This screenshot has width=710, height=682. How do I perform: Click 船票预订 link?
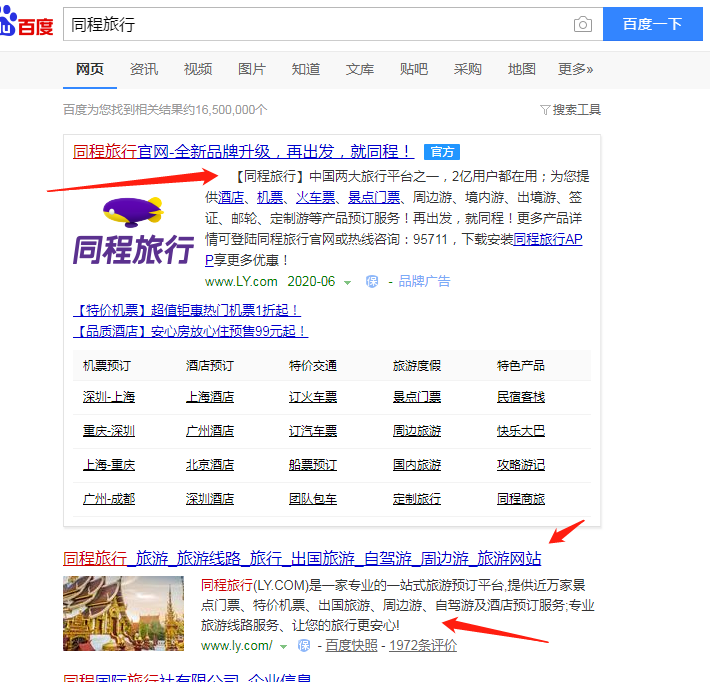[x=313, y=465]
